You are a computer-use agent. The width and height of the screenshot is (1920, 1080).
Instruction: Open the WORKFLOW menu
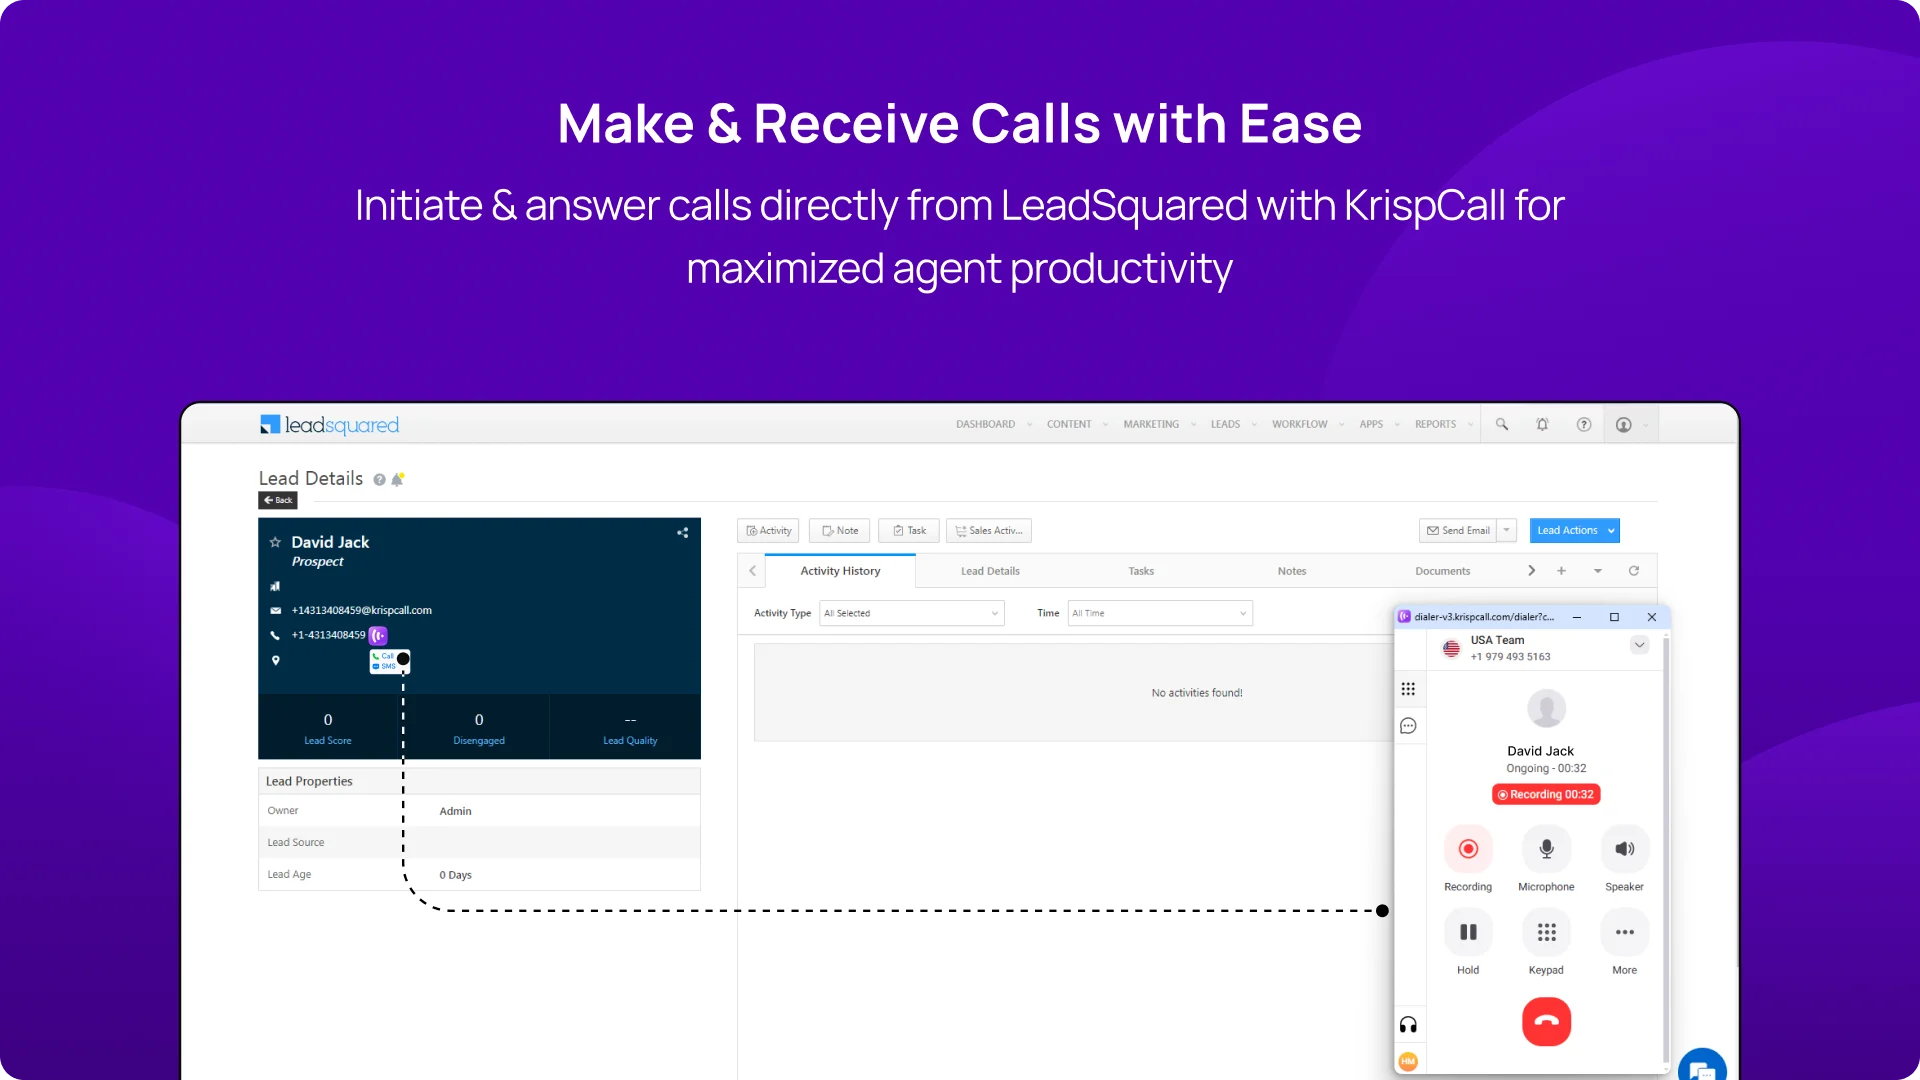point(1300,424)
